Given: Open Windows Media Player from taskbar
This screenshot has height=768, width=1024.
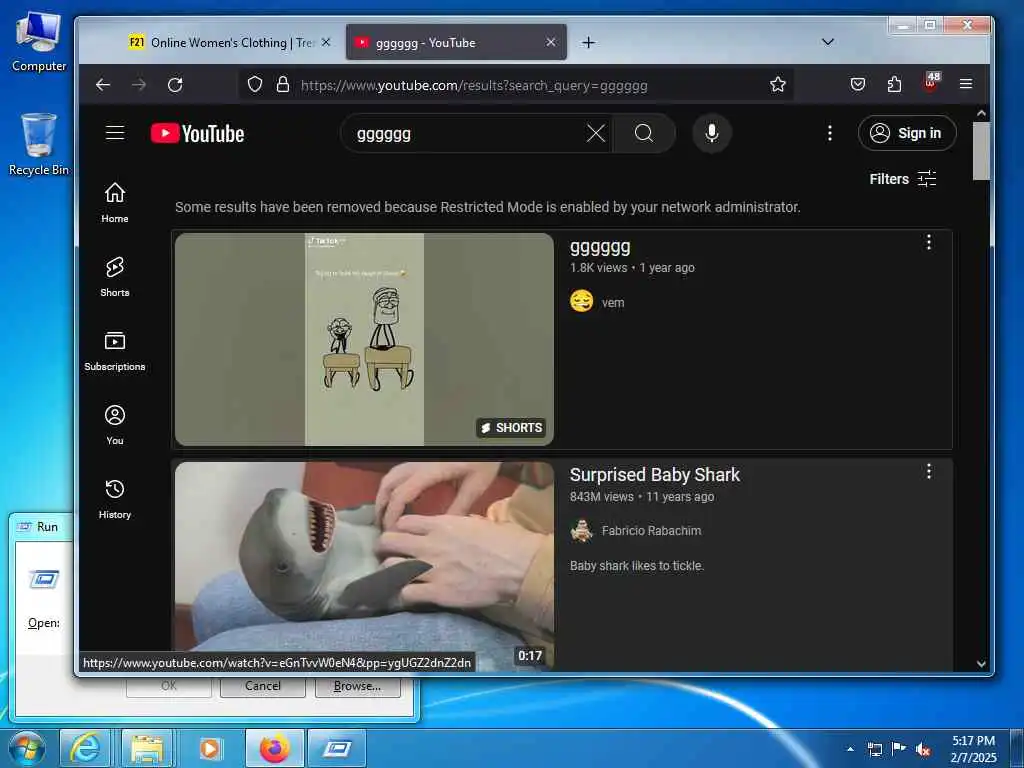Looking at the screenshot, I should (x=210, y=748).
